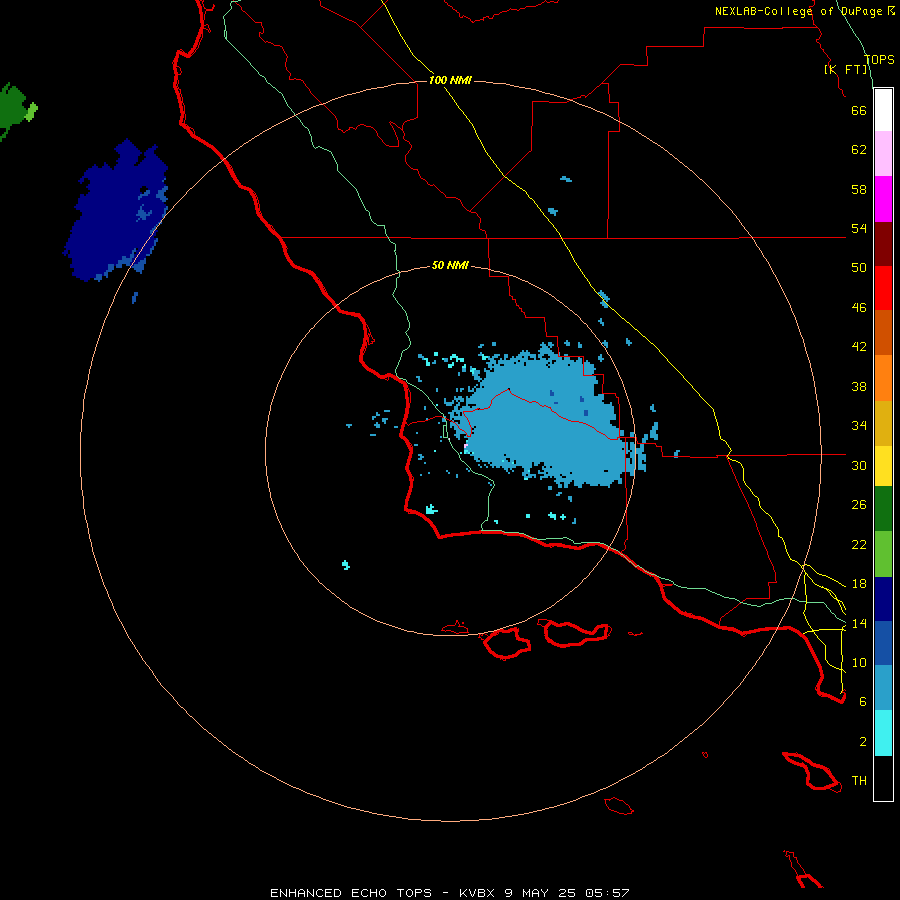Click the 42 legend value
Image resolution: width=900 pixels, height=900 pixels.
coord(859,347)
